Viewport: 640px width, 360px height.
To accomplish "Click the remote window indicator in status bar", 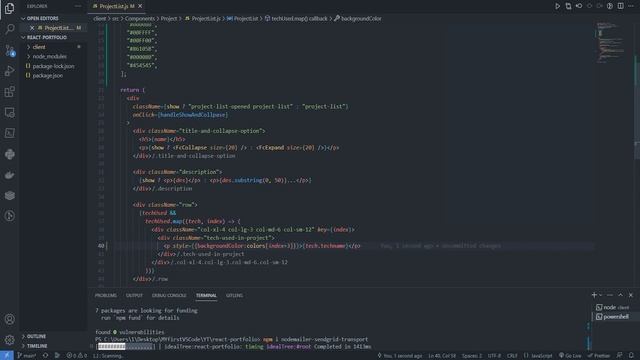I will 7,356.
